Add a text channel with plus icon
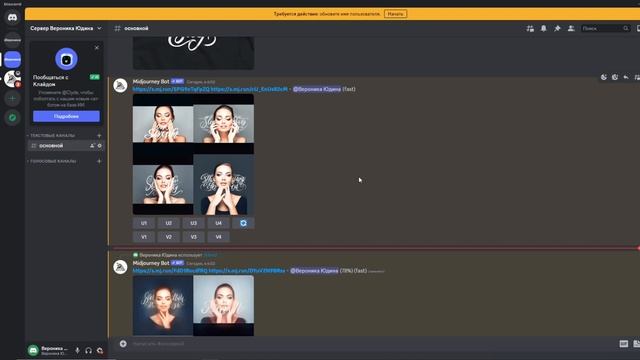This screenshot has height=360, width=640. click(x=99, y=136)
